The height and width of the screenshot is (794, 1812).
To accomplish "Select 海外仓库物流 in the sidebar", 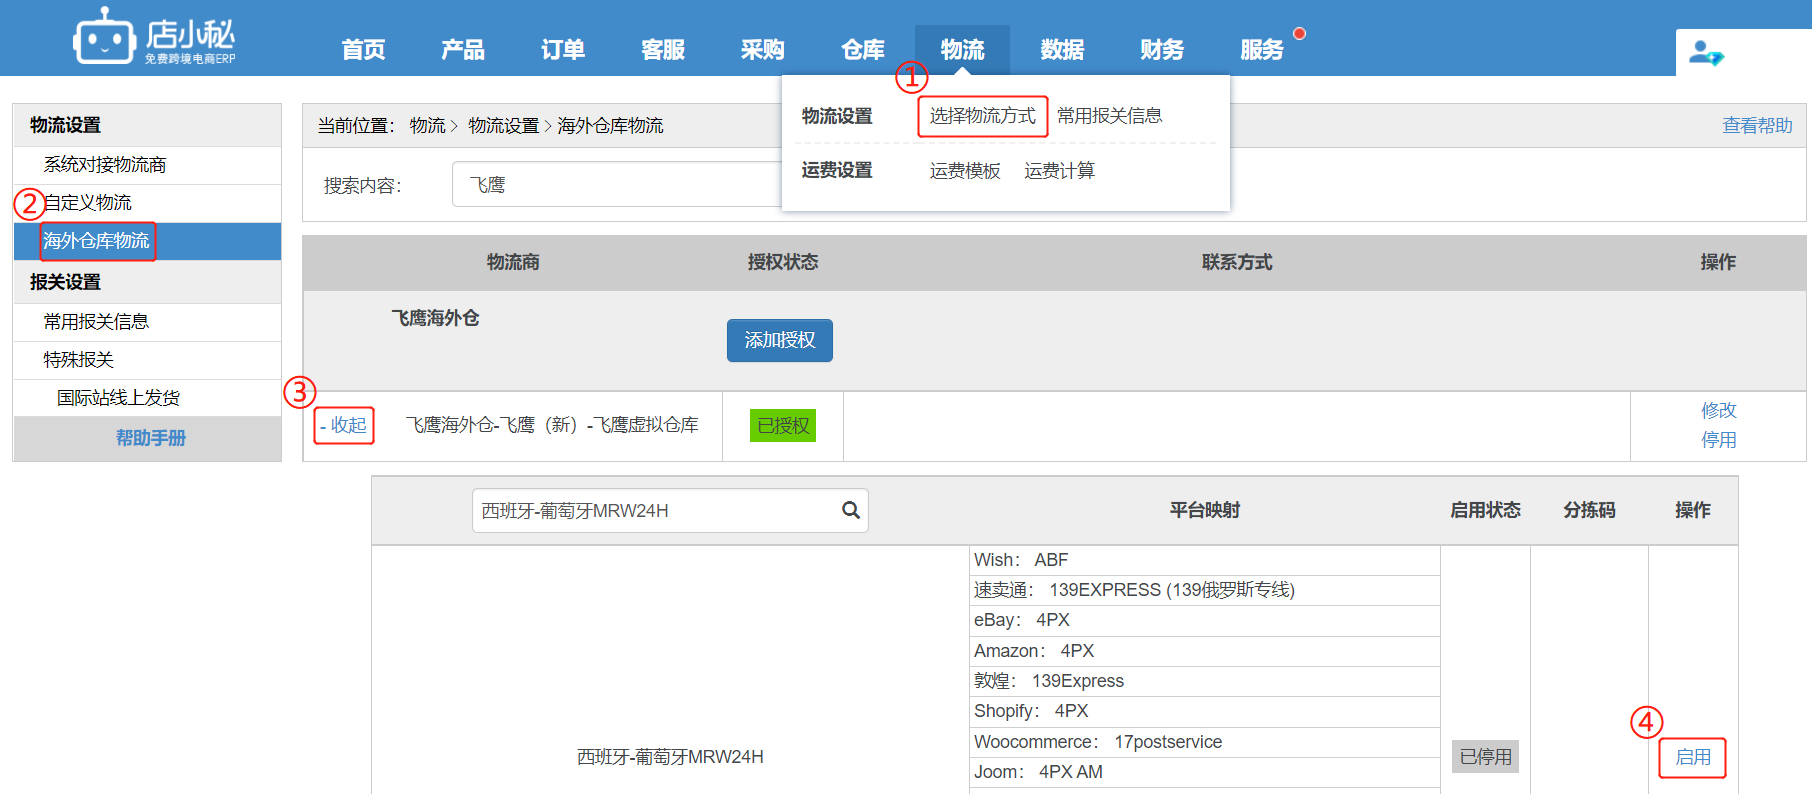I will click(147, 241).
